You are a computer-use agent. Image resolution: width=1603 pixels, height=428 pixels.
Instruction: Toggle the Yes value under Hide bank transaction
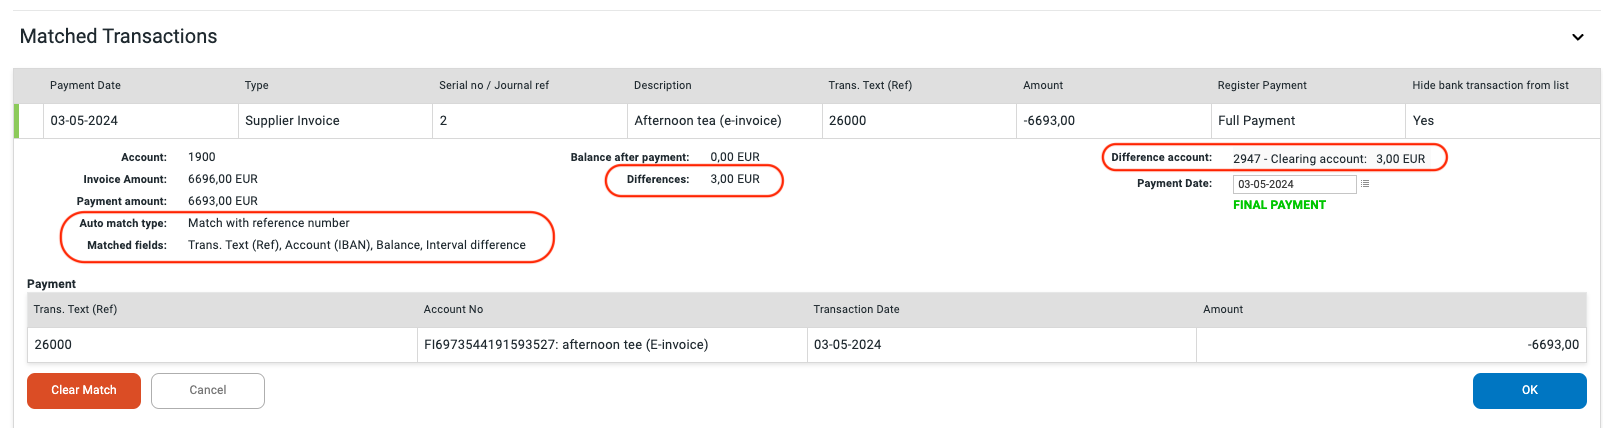(1422, 121)
